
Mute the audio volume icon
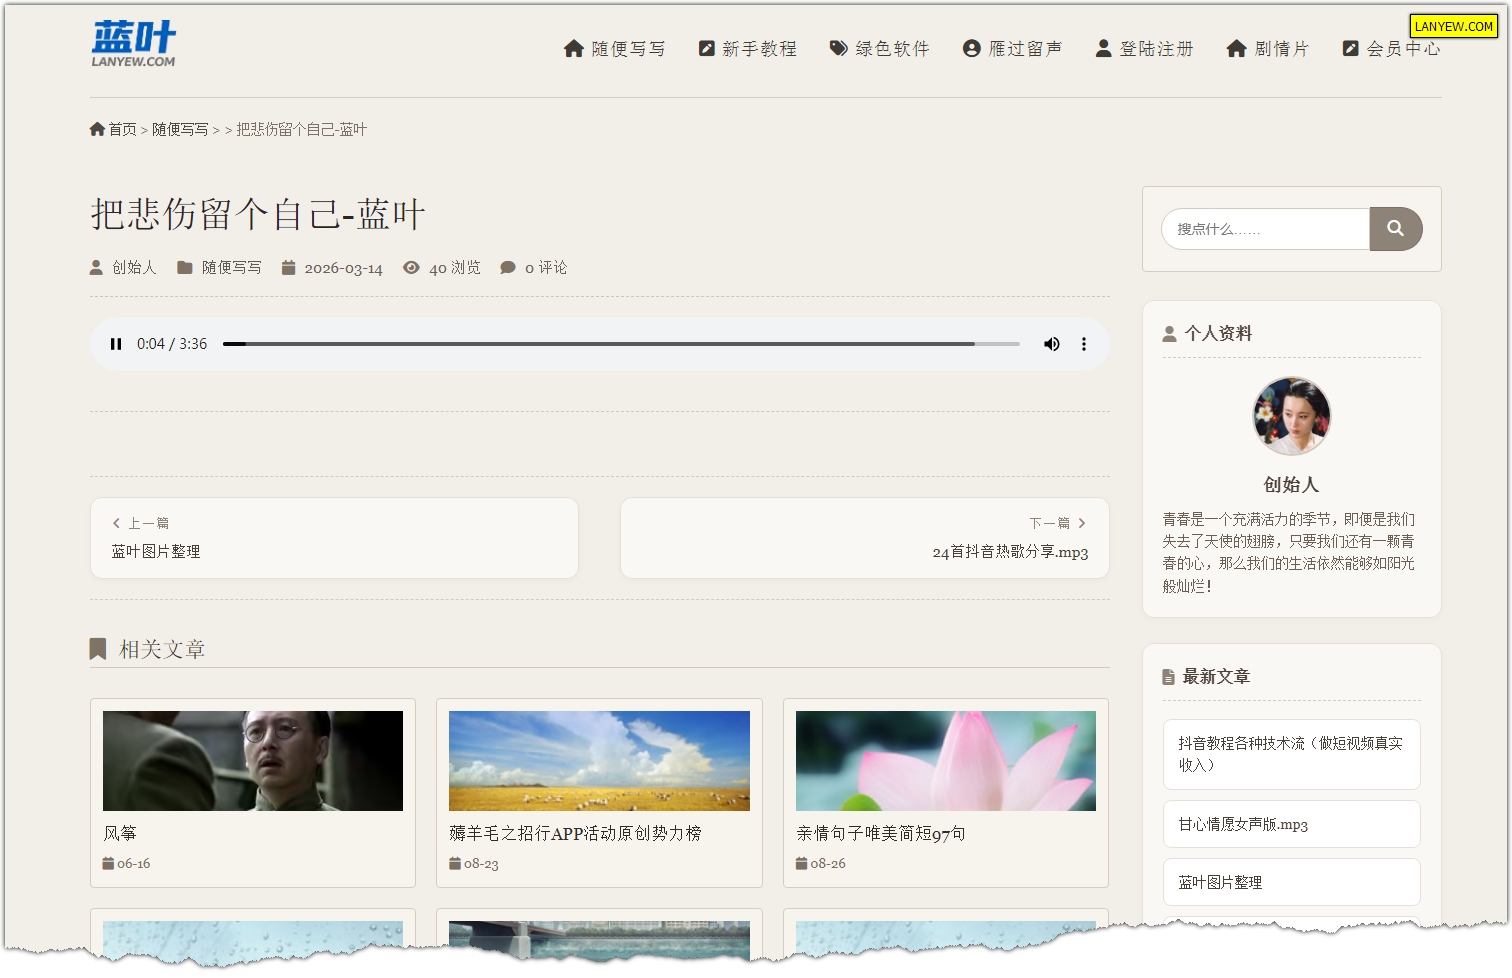click(x=1051, y=344)
